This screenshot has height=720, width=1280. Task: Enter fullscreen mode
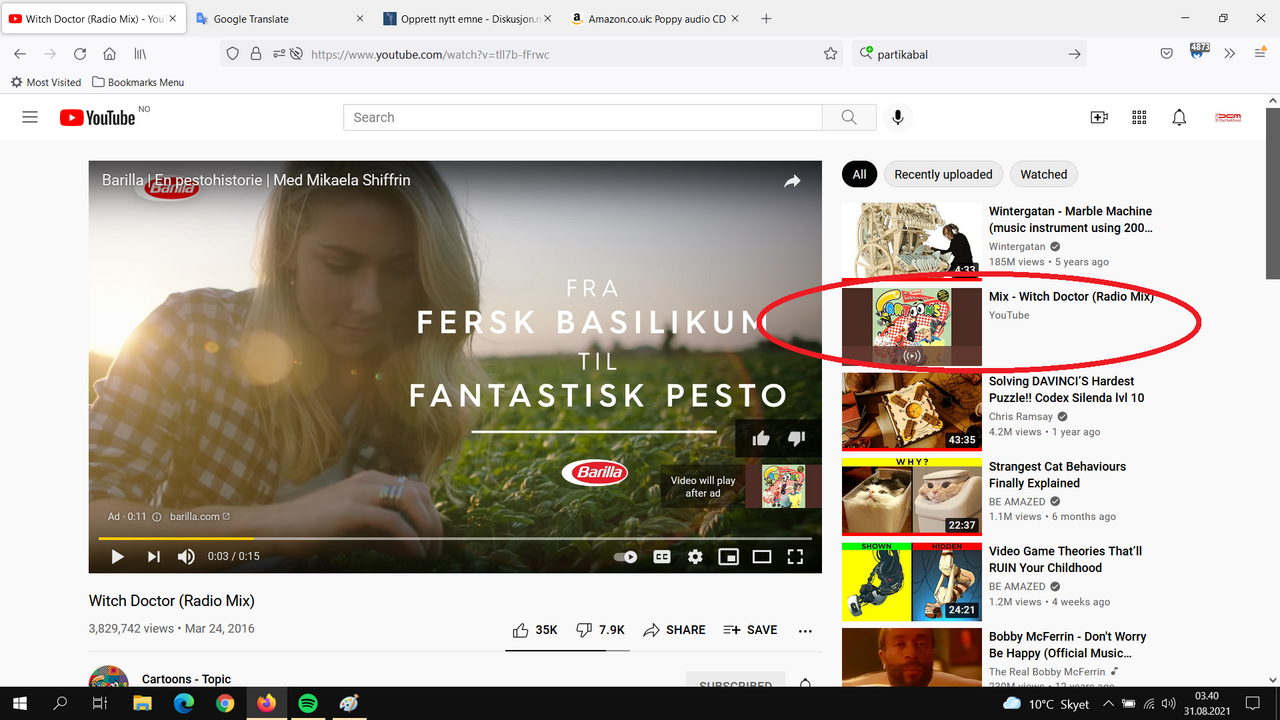point(795,556)
